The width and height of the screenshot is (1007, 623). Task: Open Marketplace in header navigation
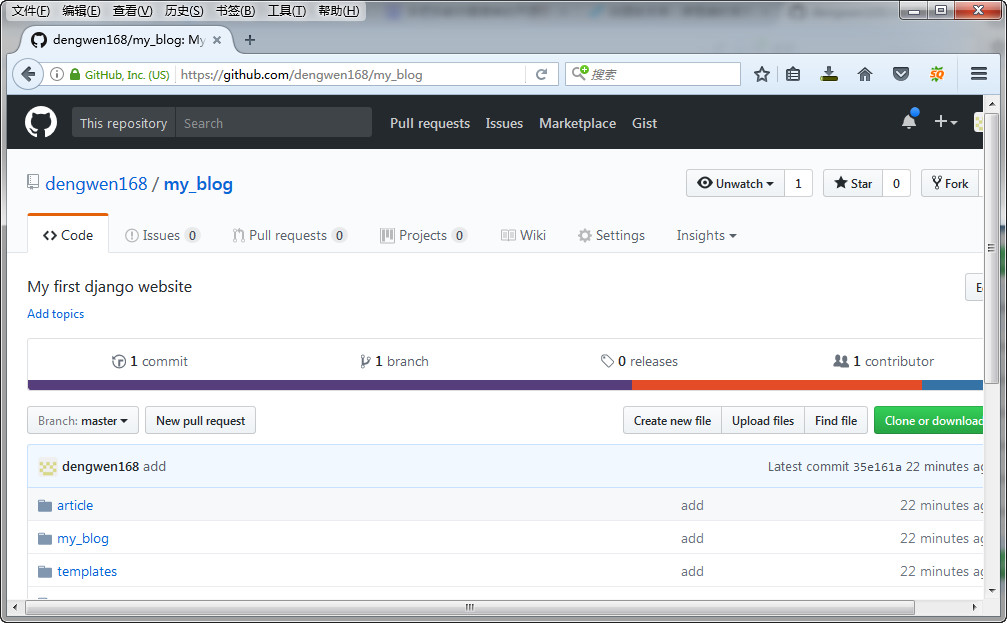point(577,123)
